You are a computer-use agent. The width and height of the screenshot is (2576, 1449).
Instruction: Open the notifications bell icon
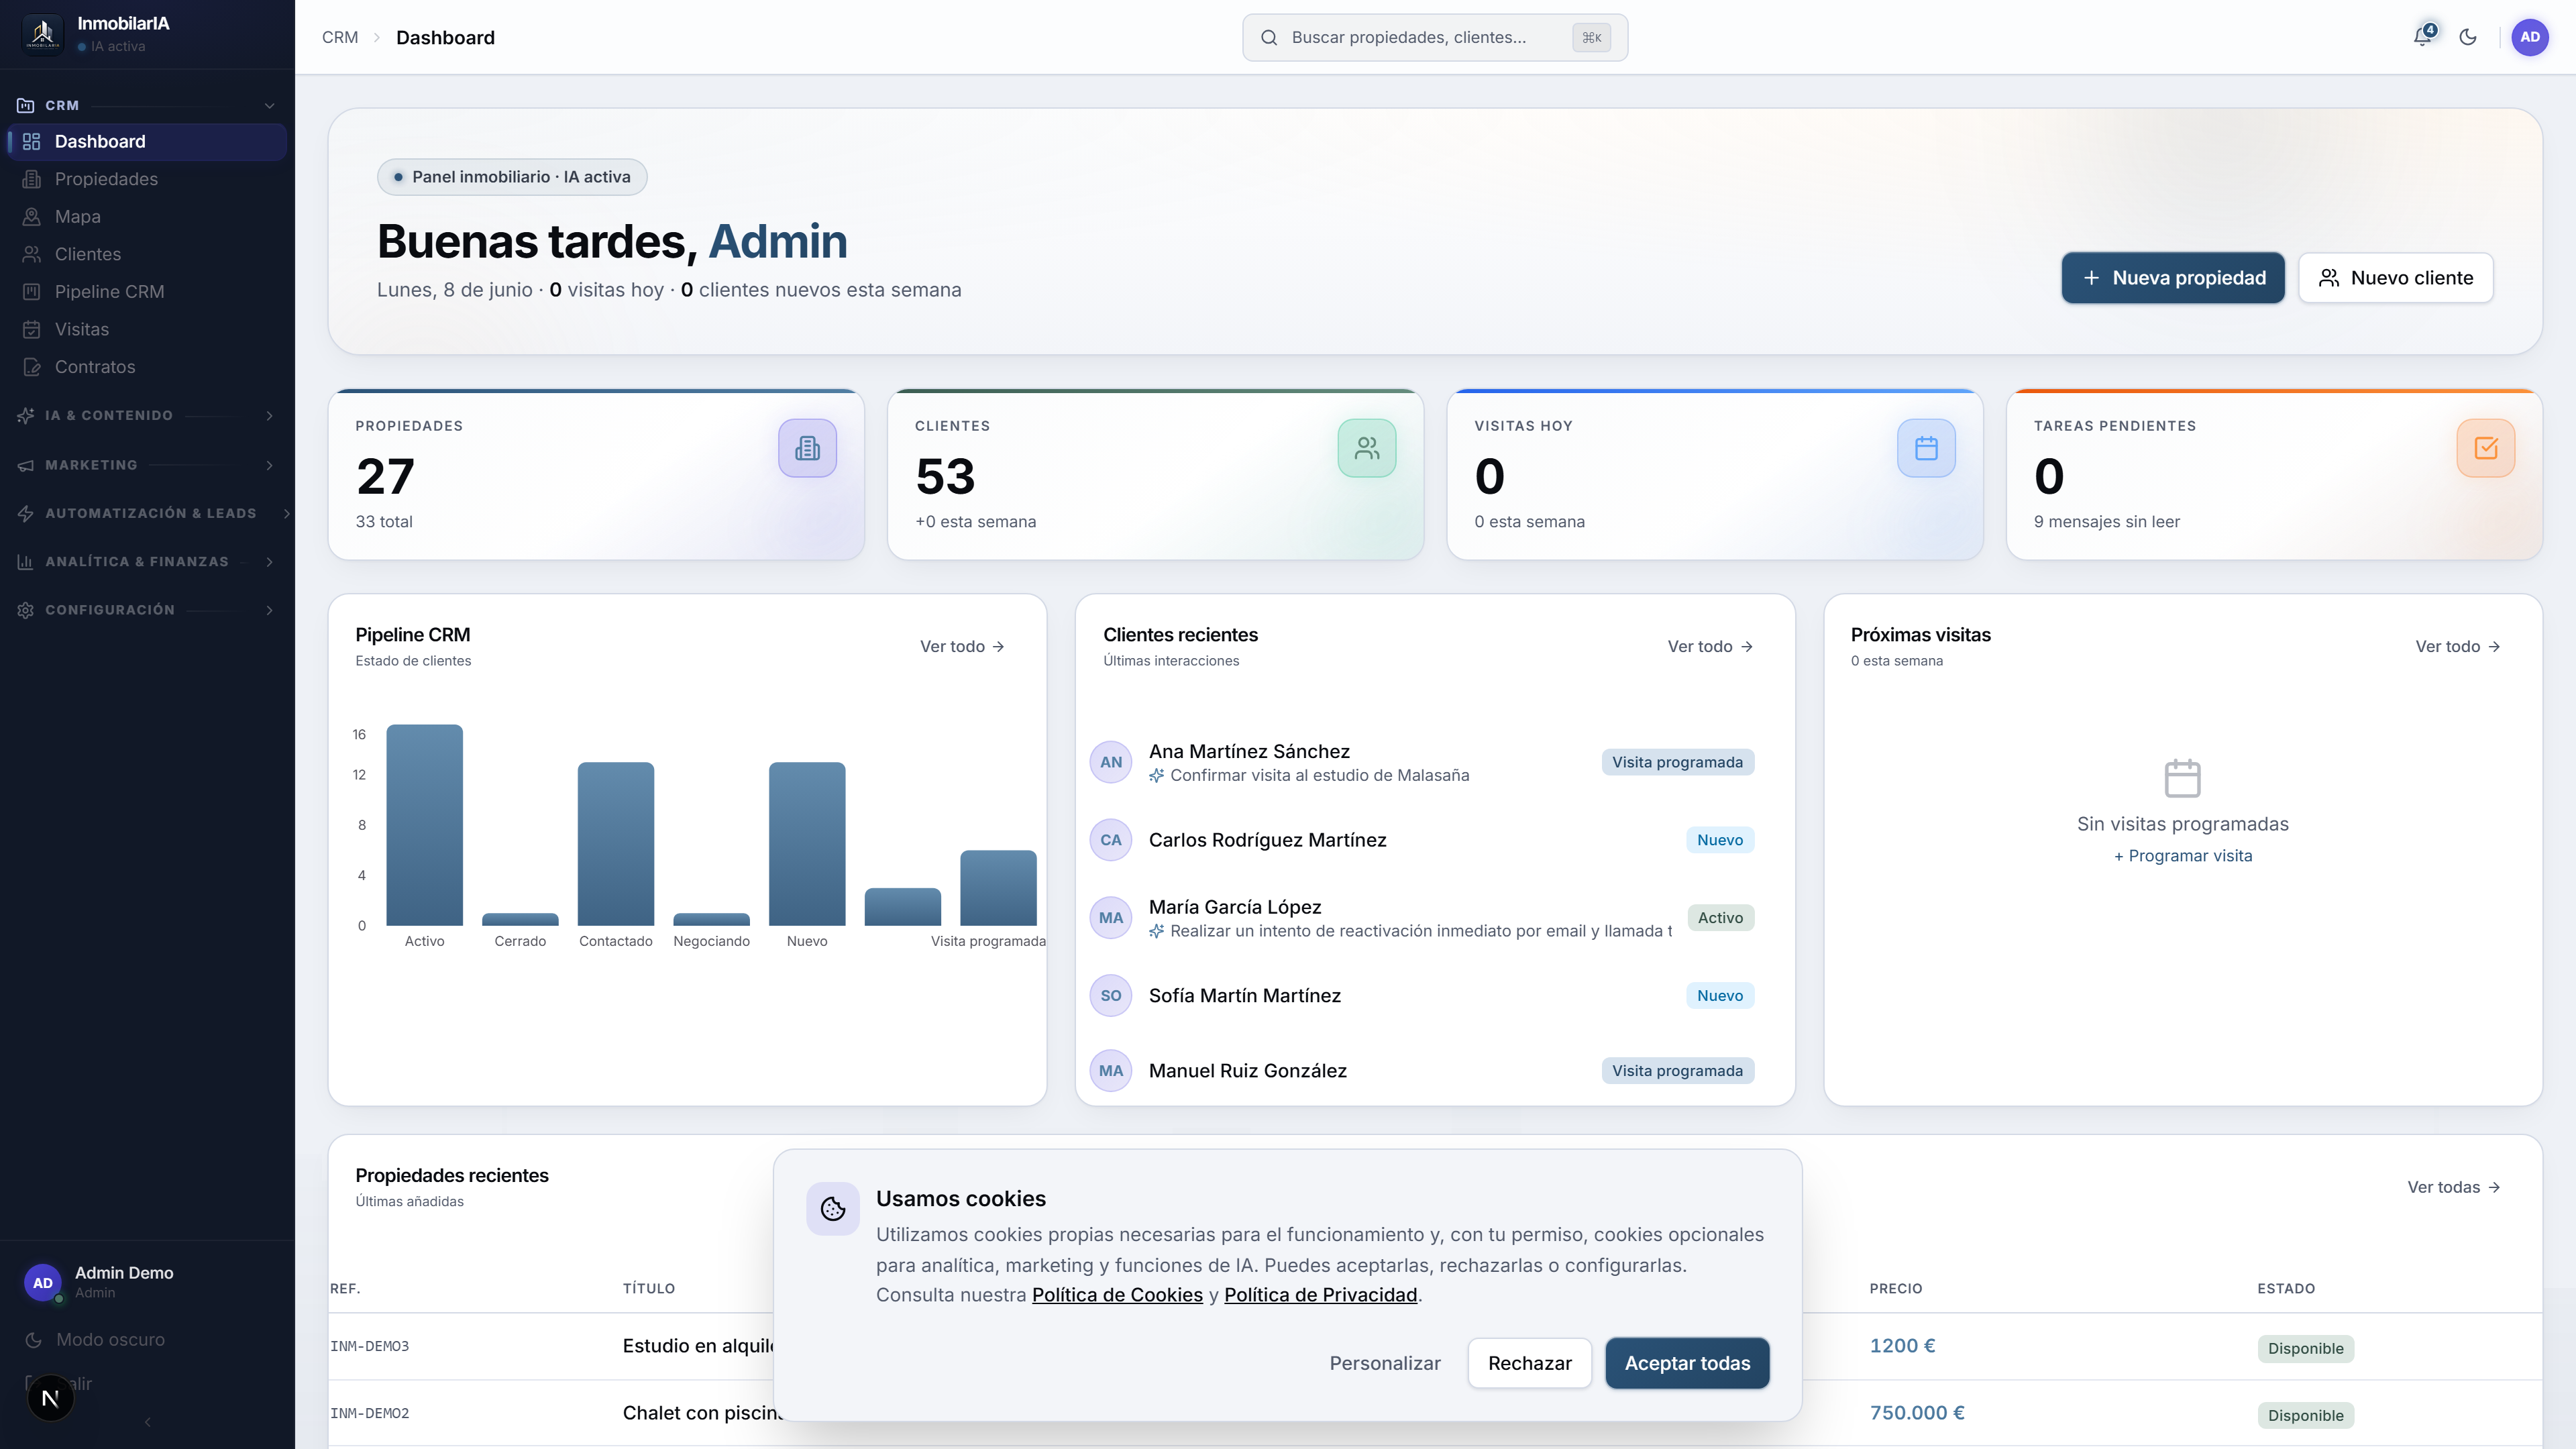coord(2422,37)
